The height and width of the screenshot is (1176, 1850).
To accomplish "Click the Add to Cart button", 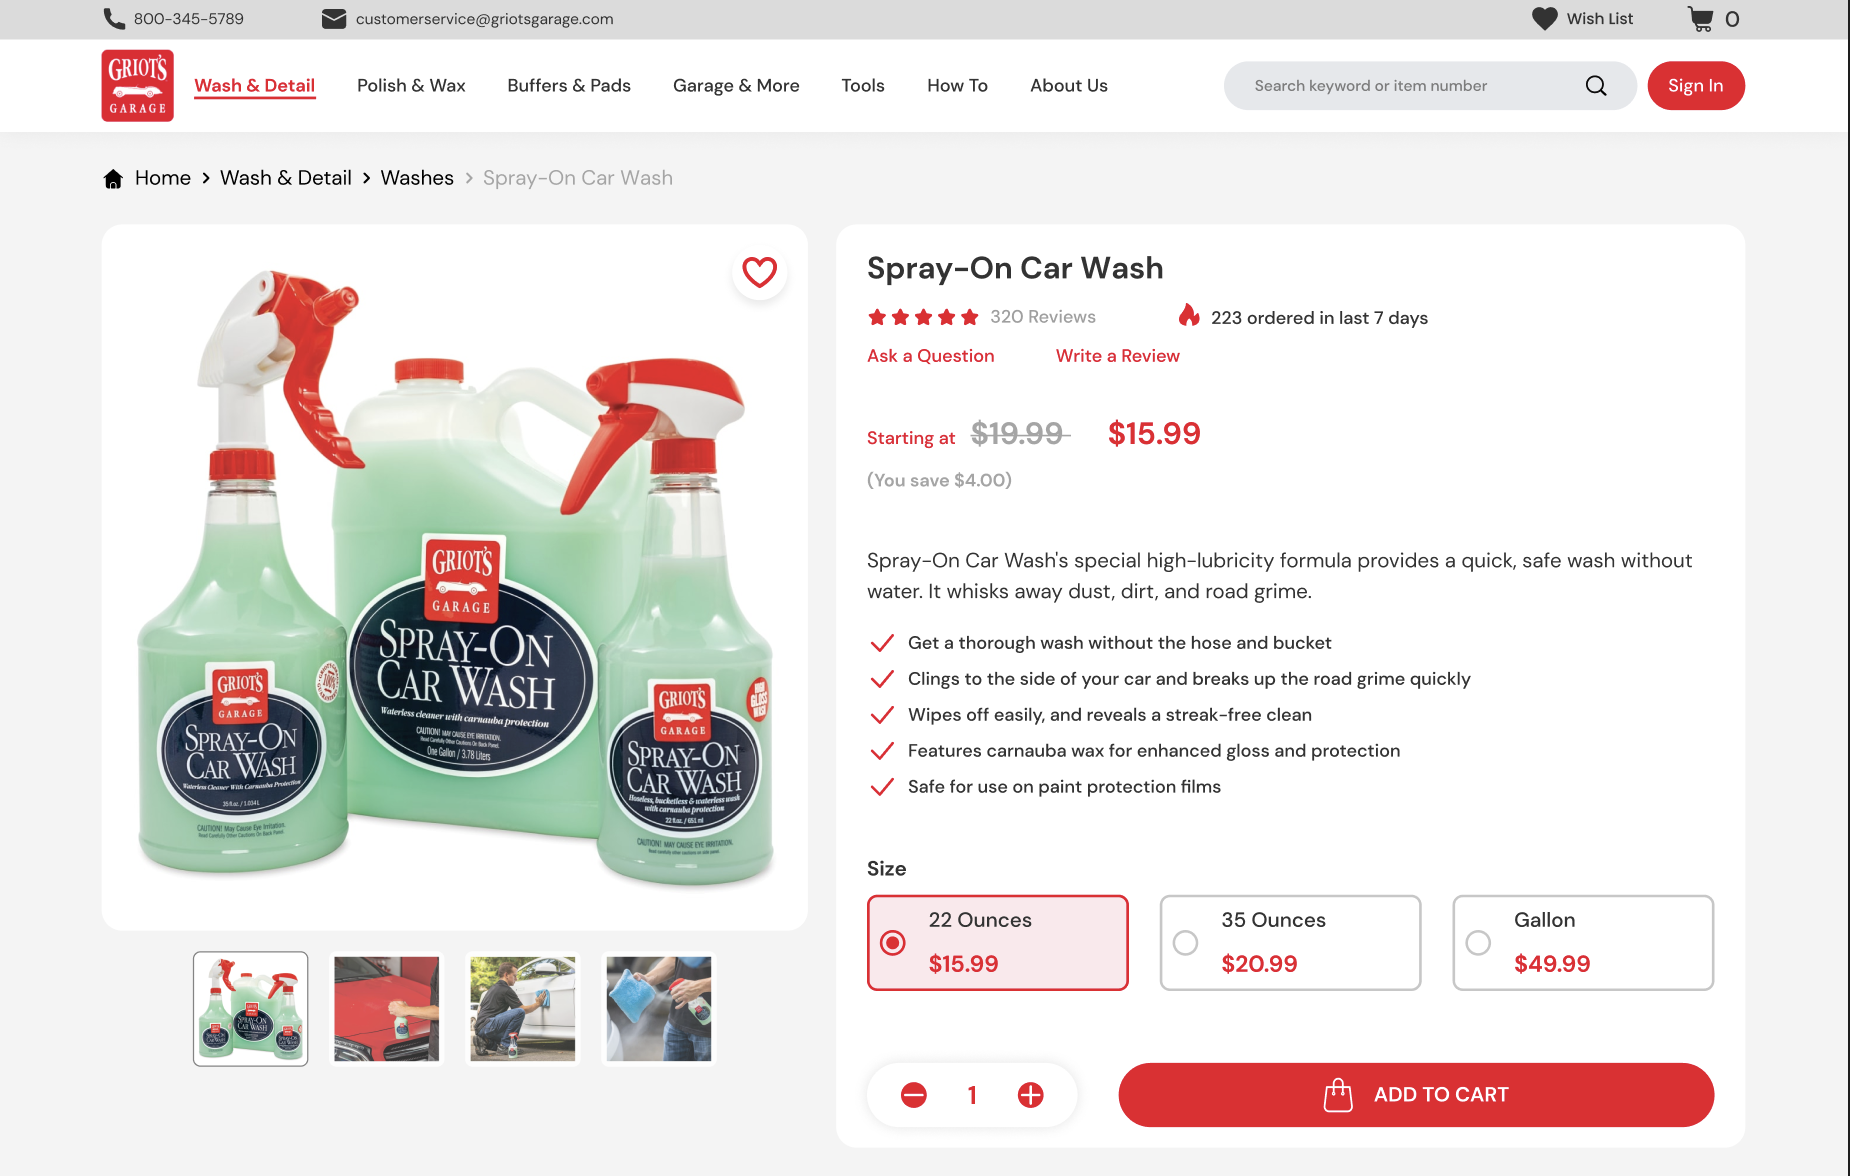I will 1416,1095.
